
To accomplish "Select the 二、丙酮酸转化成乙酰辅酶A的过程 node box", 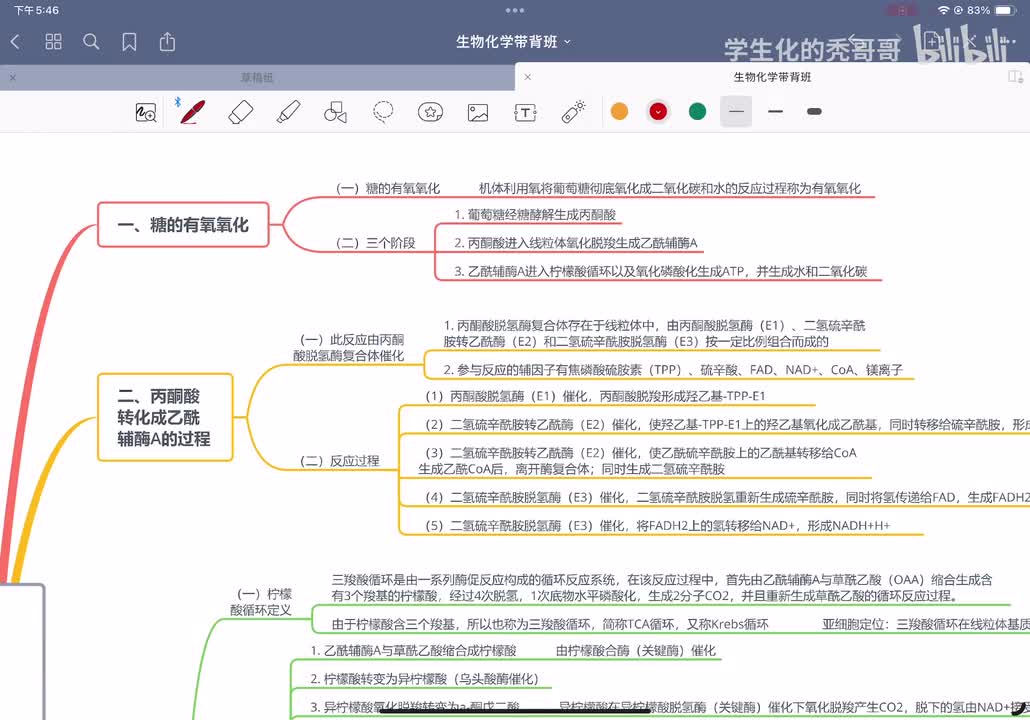I will point(165,417).
